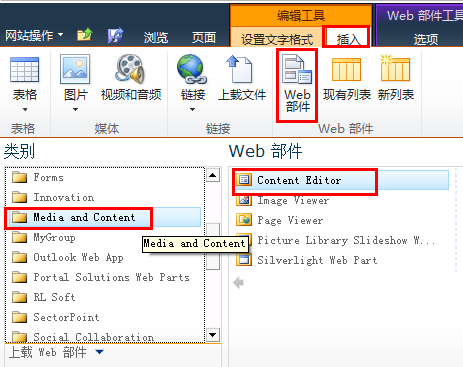Click the 链接 globe link icon
This screenshot has height=367, width=463.
192,69
